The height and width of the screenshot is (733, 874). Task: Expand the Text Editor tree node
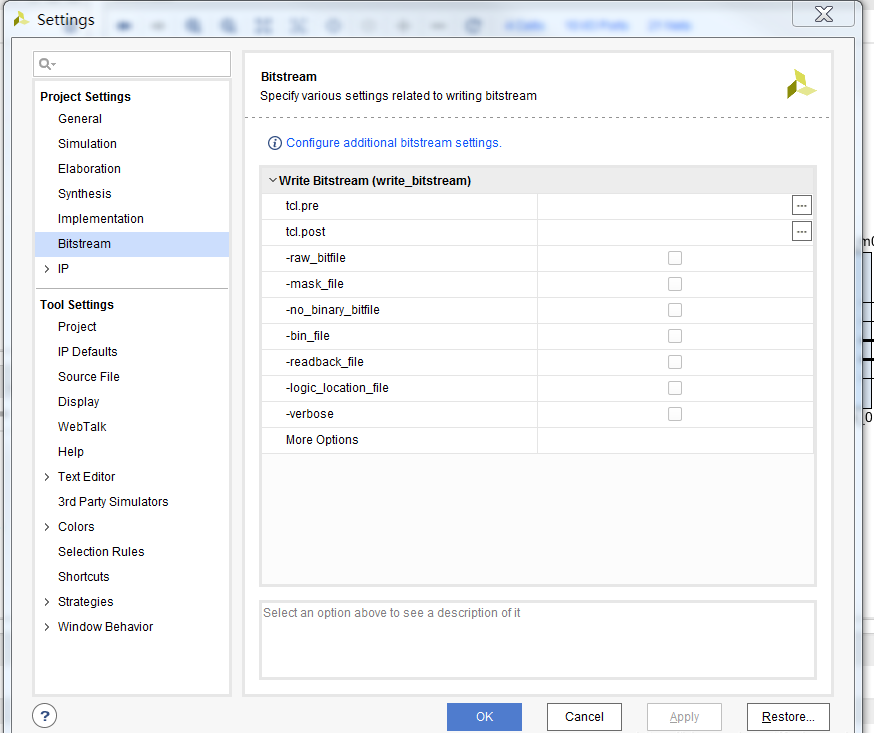[47, 477]
